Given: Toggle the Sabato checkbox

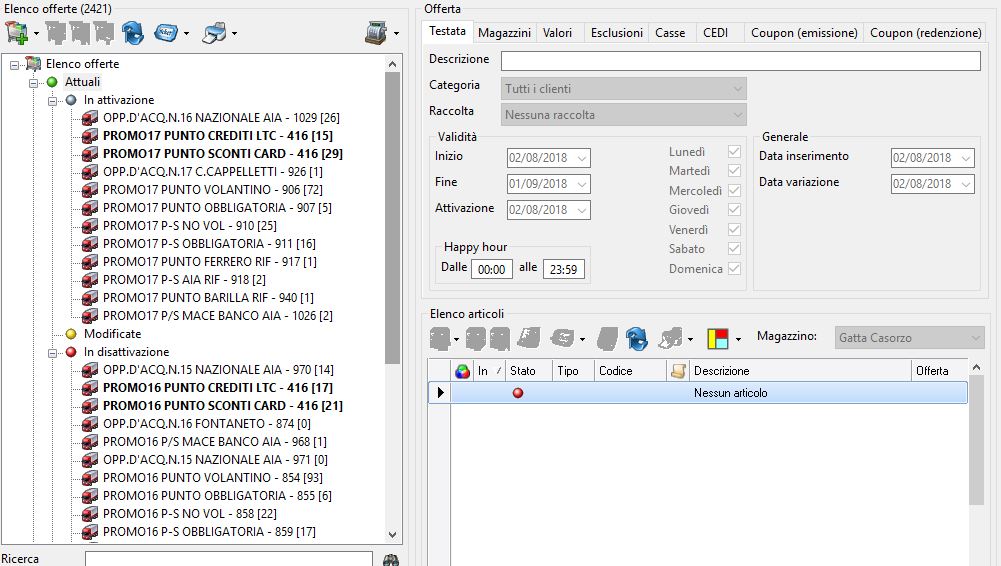Looking at the screenshot, I should [735, 249].
